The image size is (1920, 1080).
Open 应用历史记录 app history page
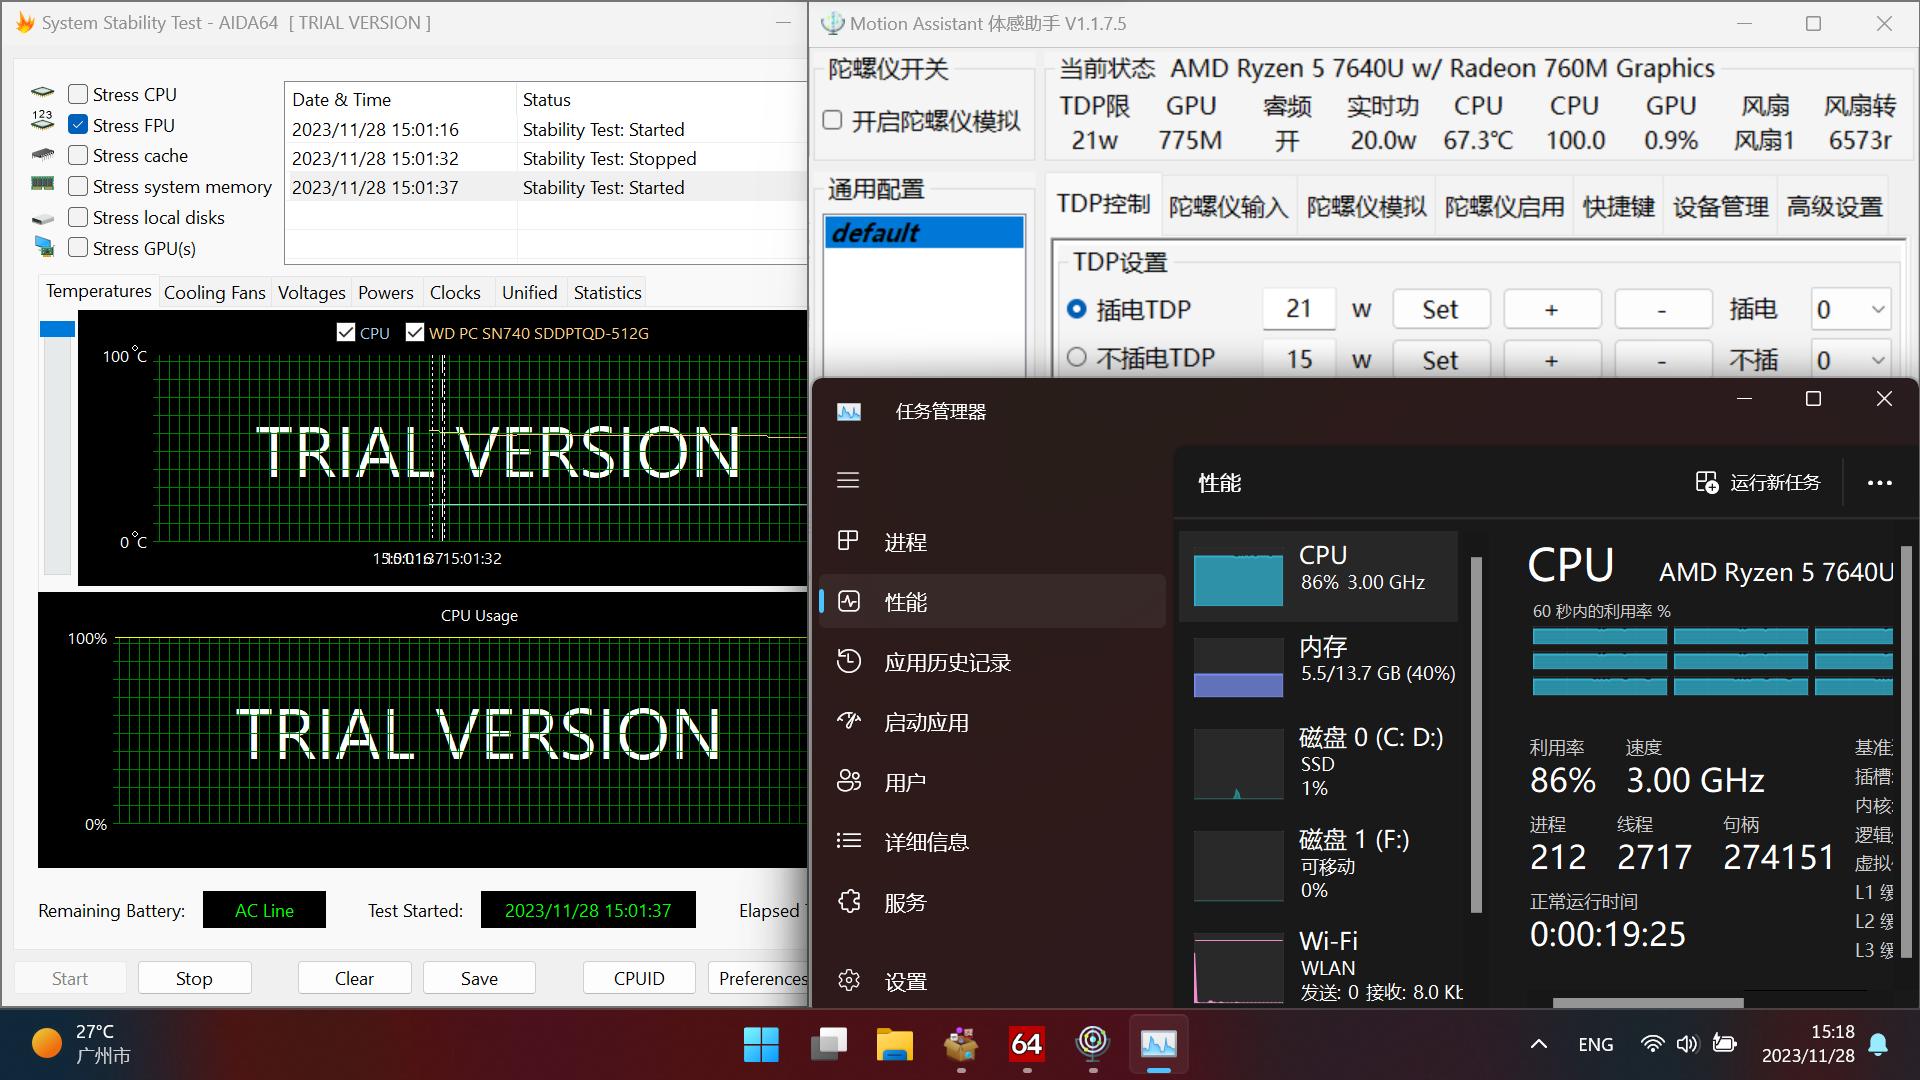pos(947,662)
